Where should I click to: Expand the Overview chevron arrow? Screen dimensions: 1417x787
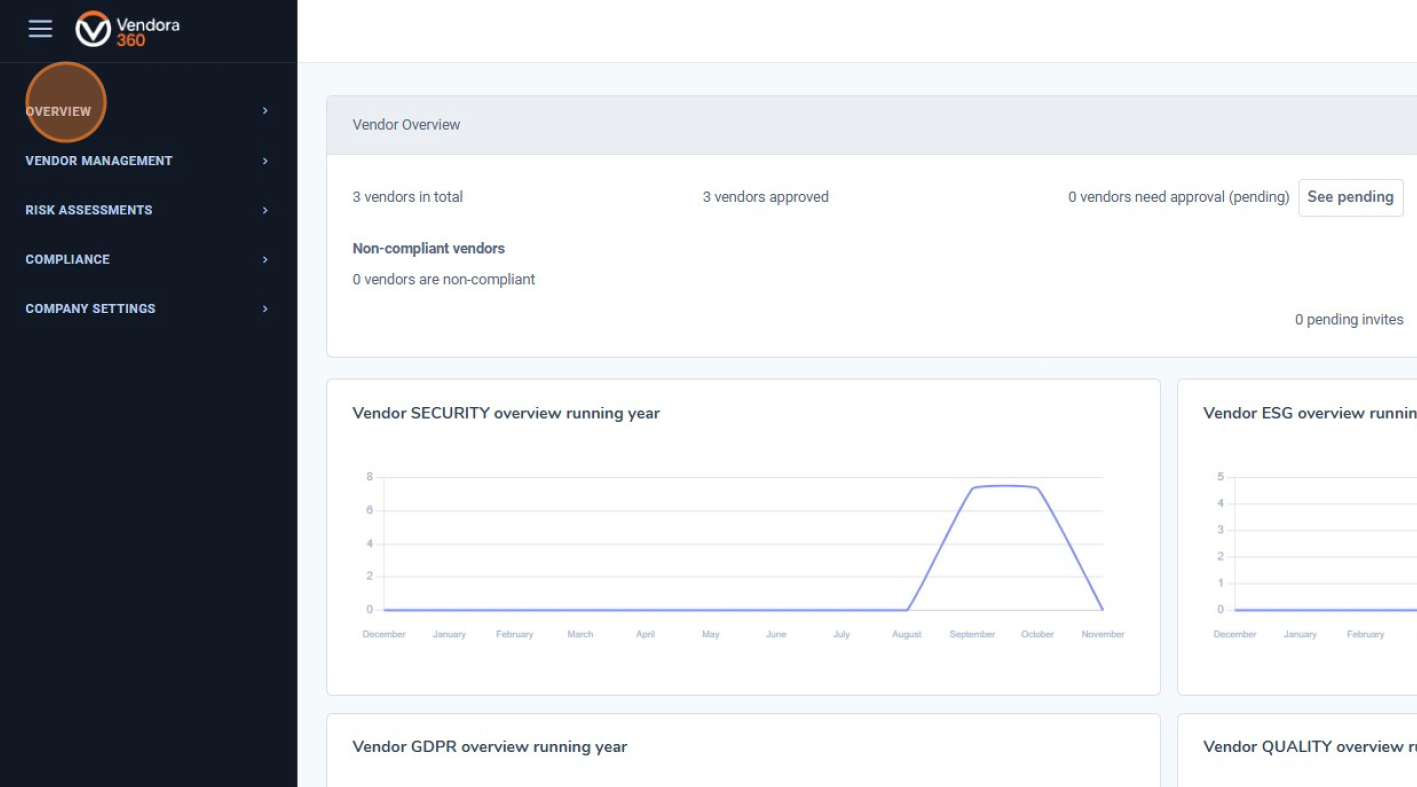(x=265, y=111)
